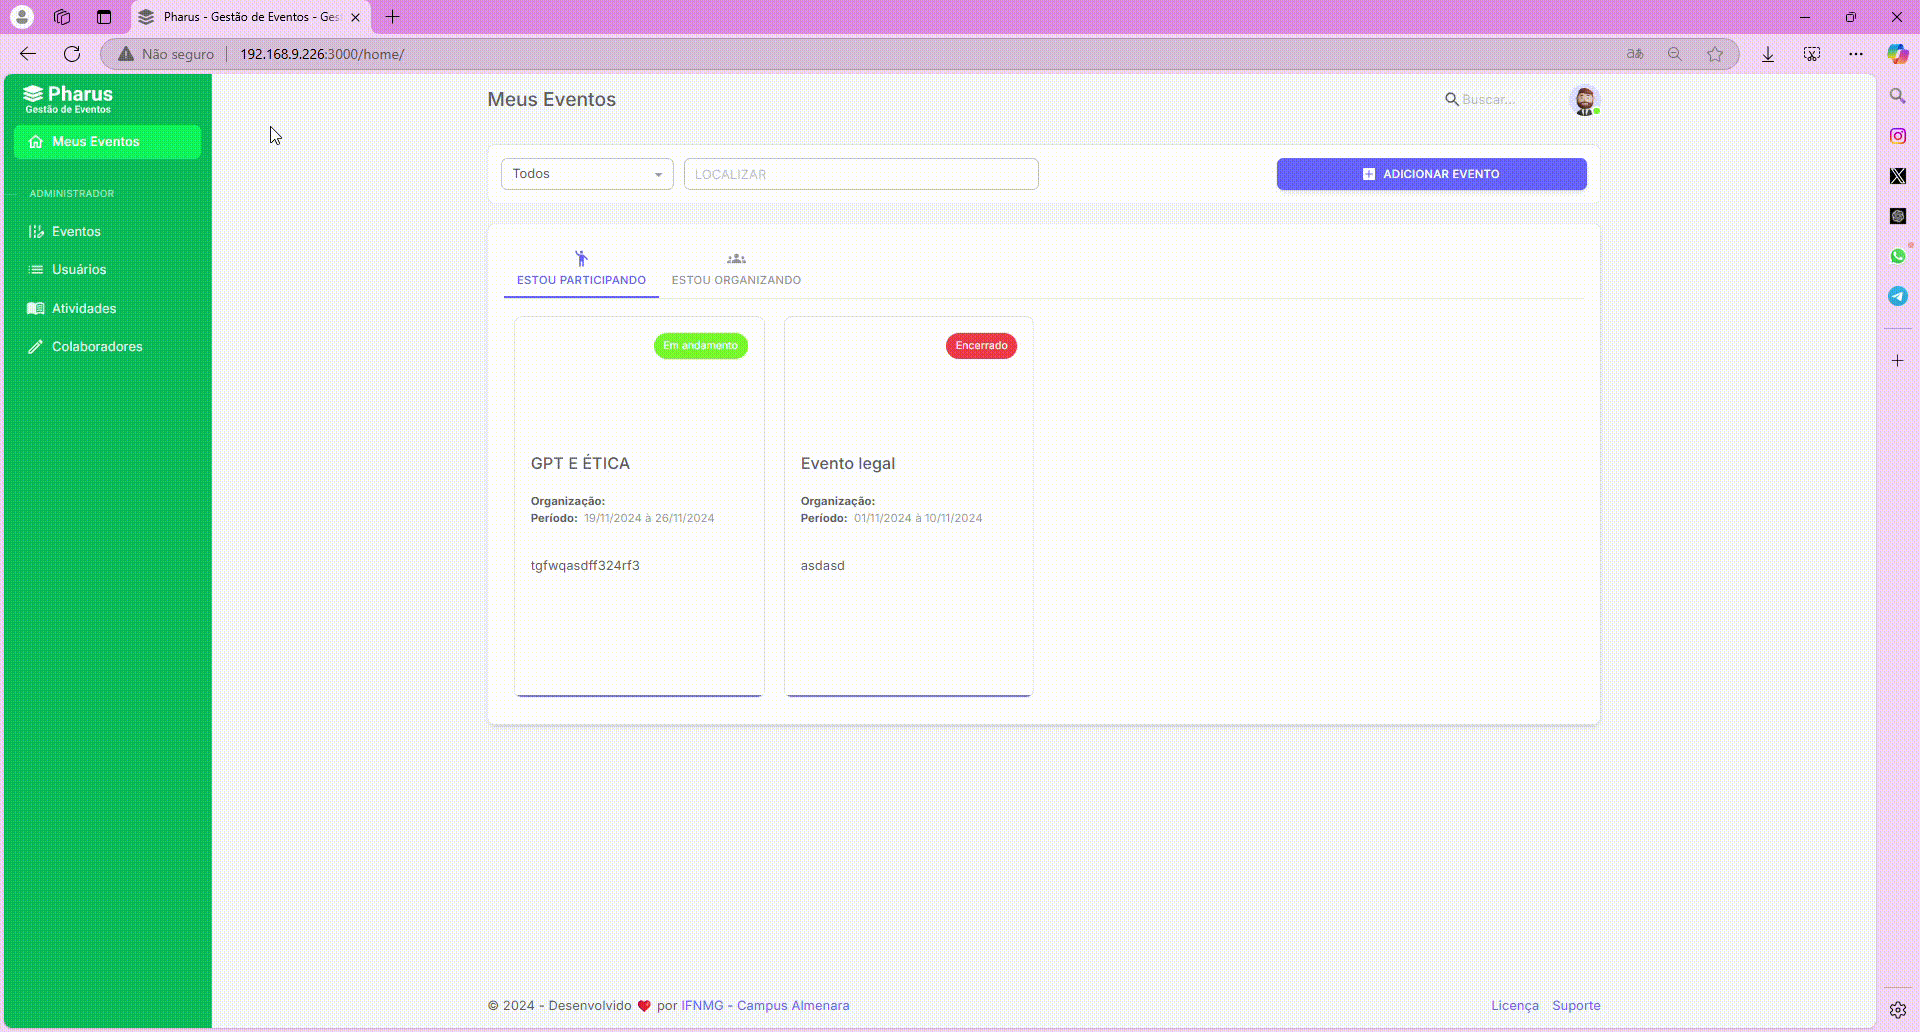This screenshot has height=1032, width=1920.
Task: Open the browser workspaces icon
Action: (x=62, y=17)
